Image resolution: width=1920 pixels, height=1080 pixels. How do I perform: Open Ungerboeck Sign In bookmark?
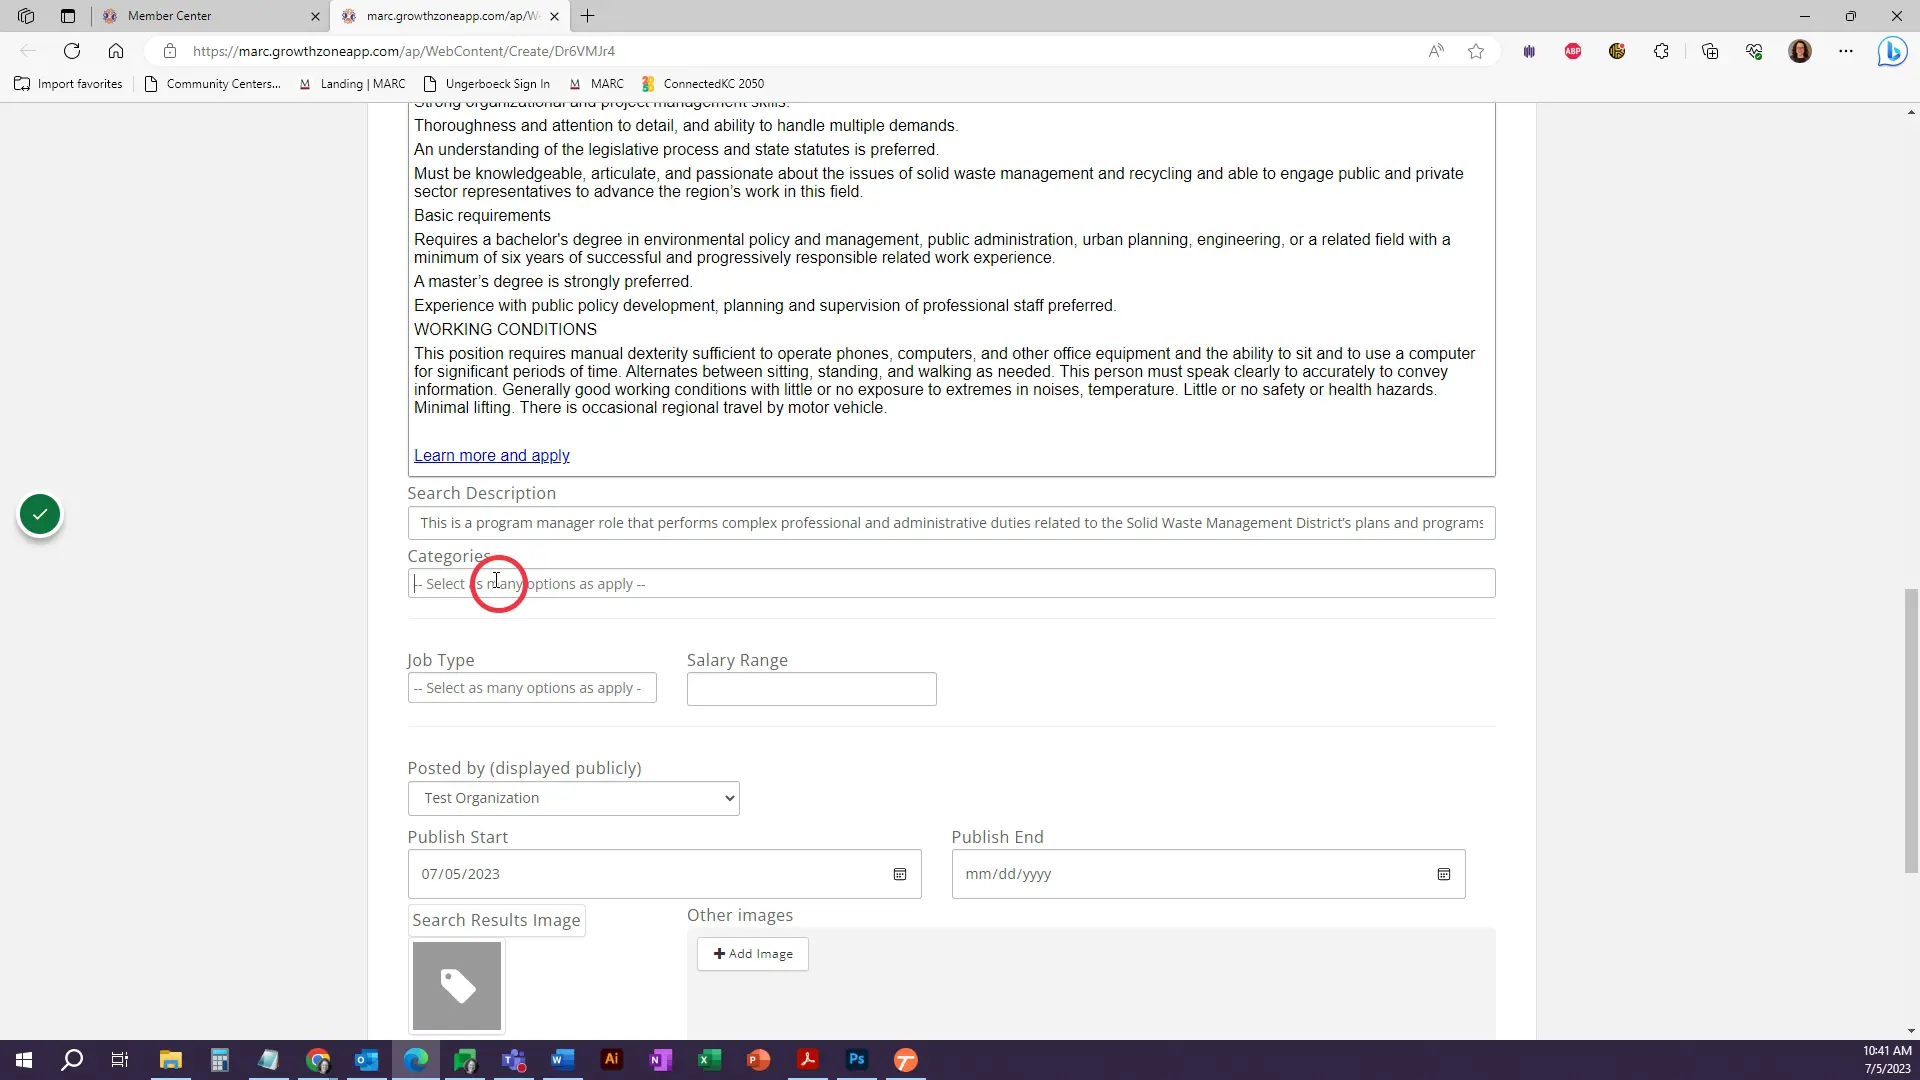[487, 84]
